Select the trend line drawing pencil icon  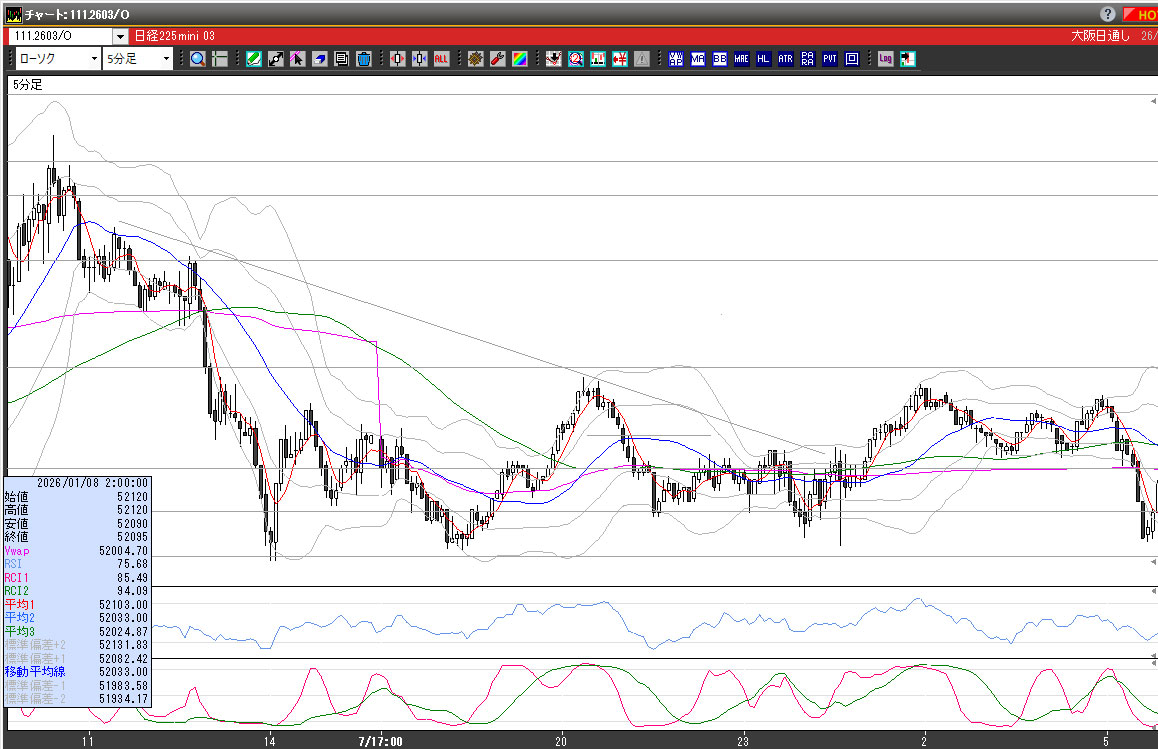click(x=254, y=59)
